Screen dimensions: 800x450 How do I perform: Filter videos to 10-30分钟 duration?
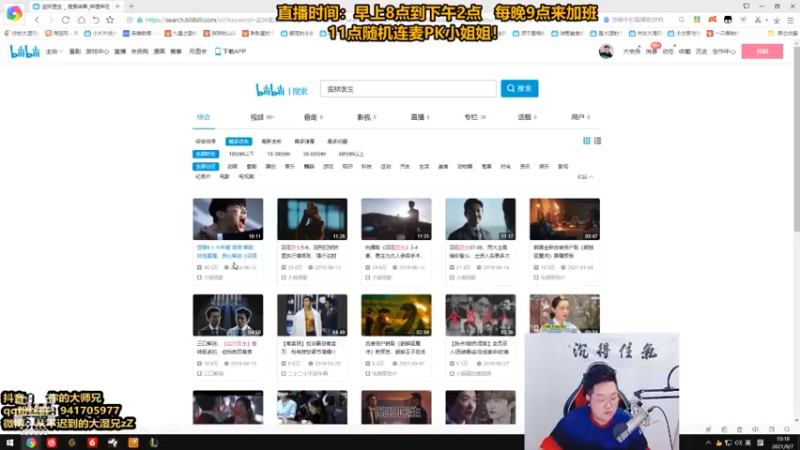pos(279,154)
